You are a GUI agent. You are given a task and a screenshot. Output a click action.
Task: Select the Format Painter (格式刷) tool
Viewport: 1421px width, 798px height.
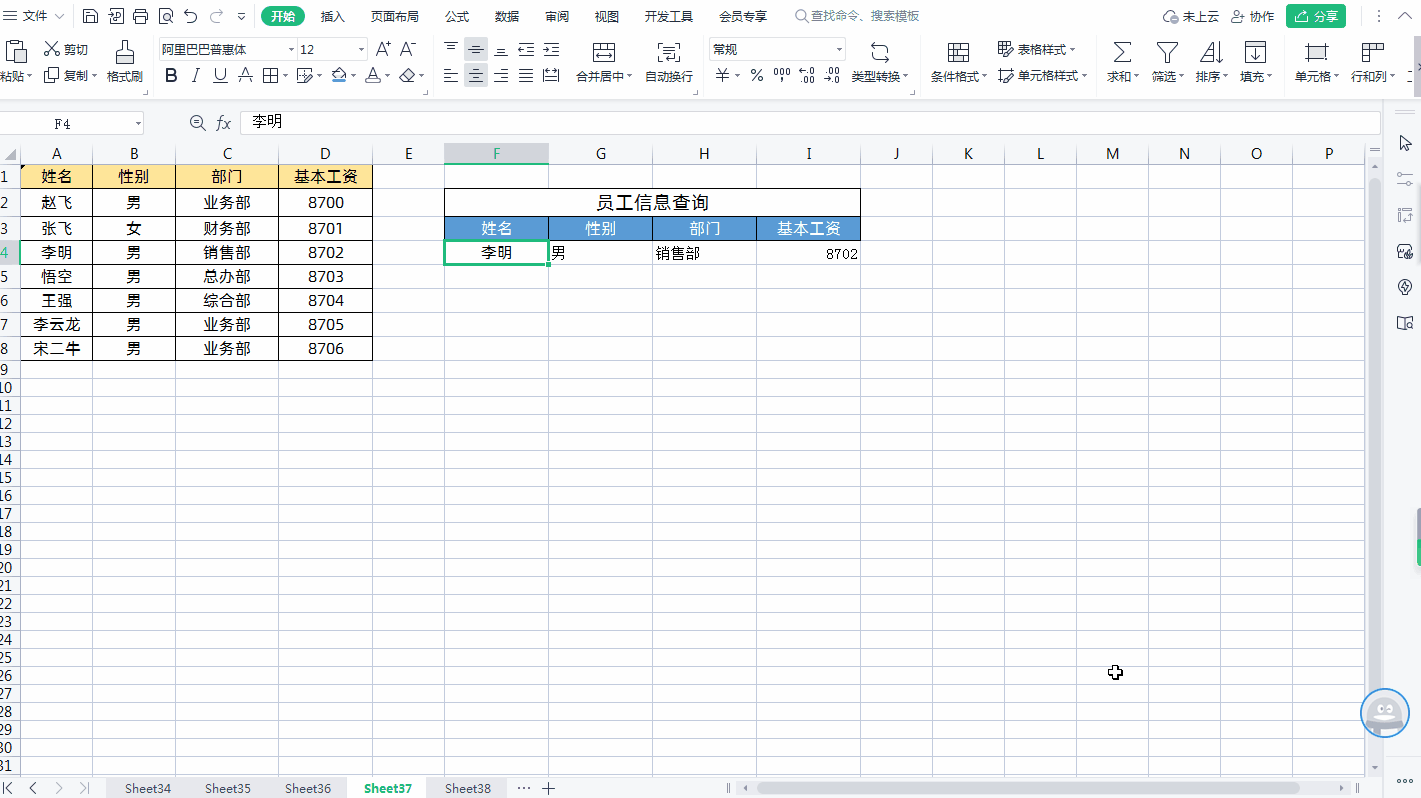pyautogui.click(x=125, y=62)
